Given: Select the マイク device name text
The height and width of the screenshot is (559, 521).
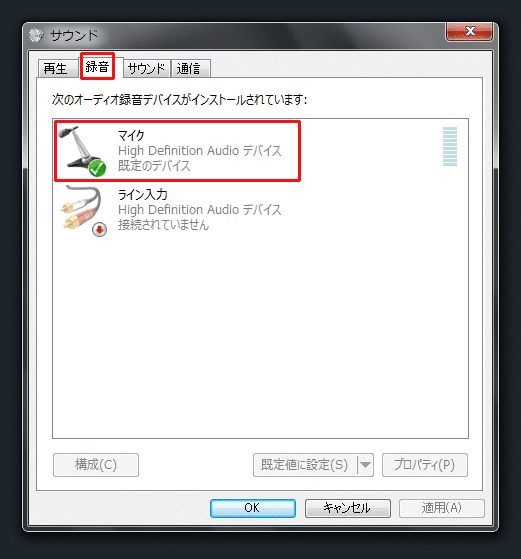Looking at the screenshot, I should (x=131, y=135).
